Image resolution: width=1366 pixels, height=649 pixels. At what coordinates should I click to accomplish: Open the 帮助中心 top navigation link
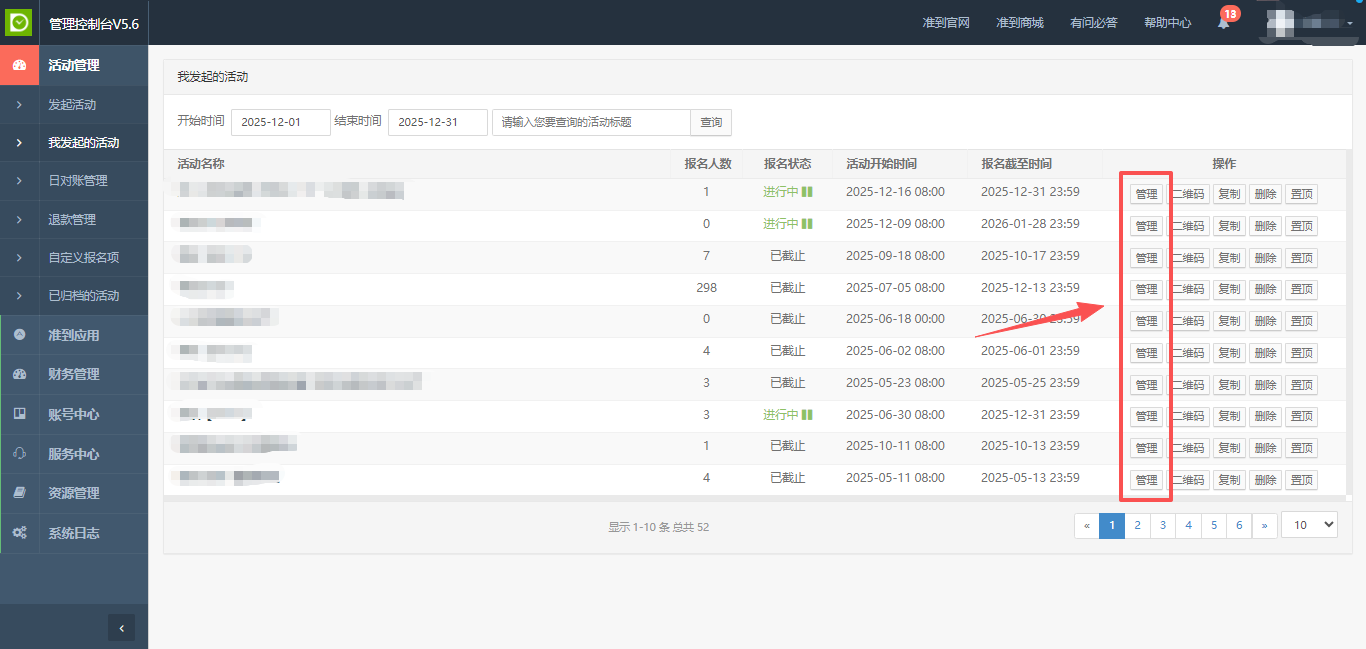(x=1167, y=23)
